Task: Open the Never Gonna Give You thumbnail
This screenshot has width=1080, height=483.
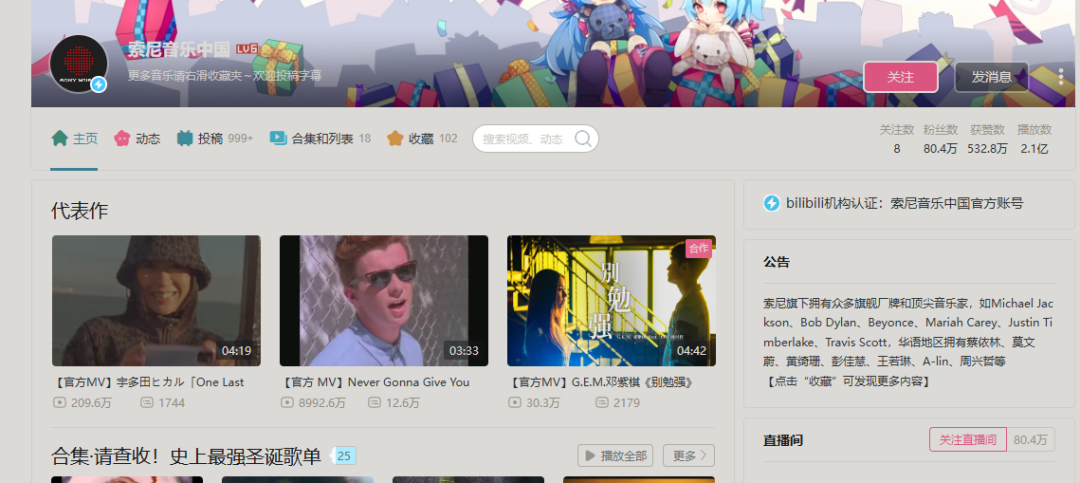Action: click(x=384, y=300)
